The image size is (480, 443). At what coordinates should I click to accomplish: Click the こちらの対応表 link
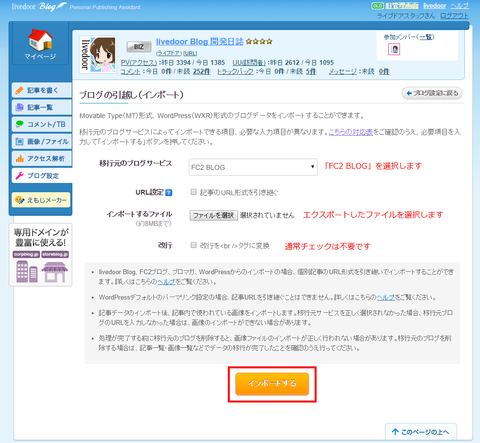point(351,132)
